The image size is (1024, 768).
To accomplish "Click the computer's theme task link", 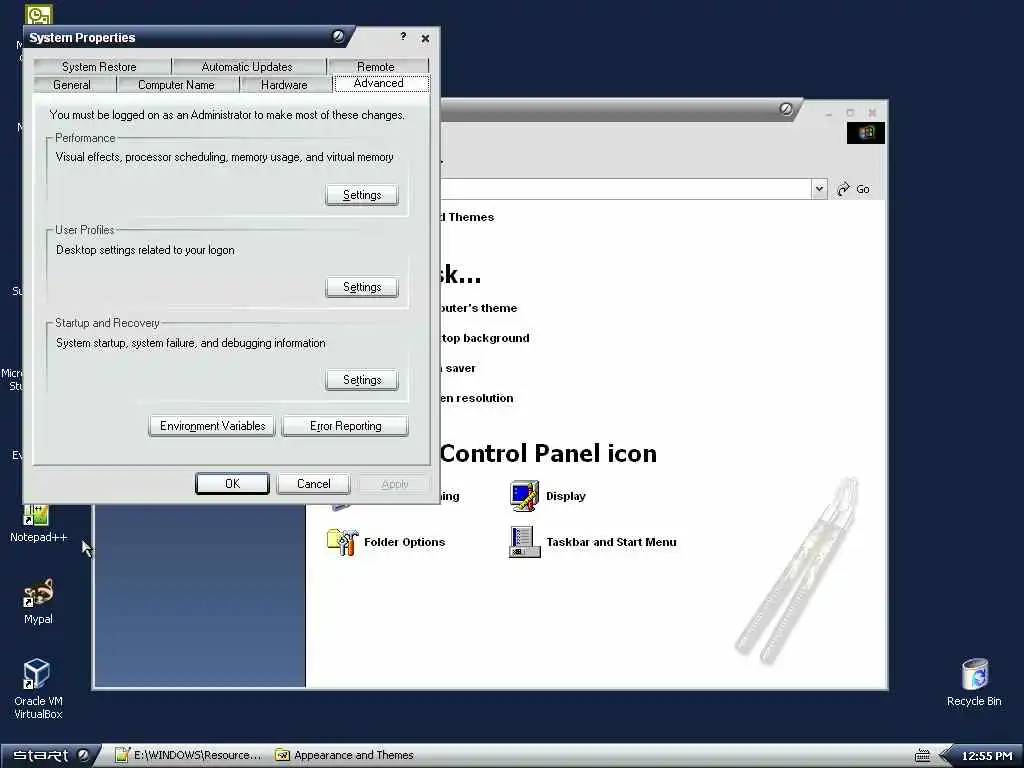I will click(477, 308).
